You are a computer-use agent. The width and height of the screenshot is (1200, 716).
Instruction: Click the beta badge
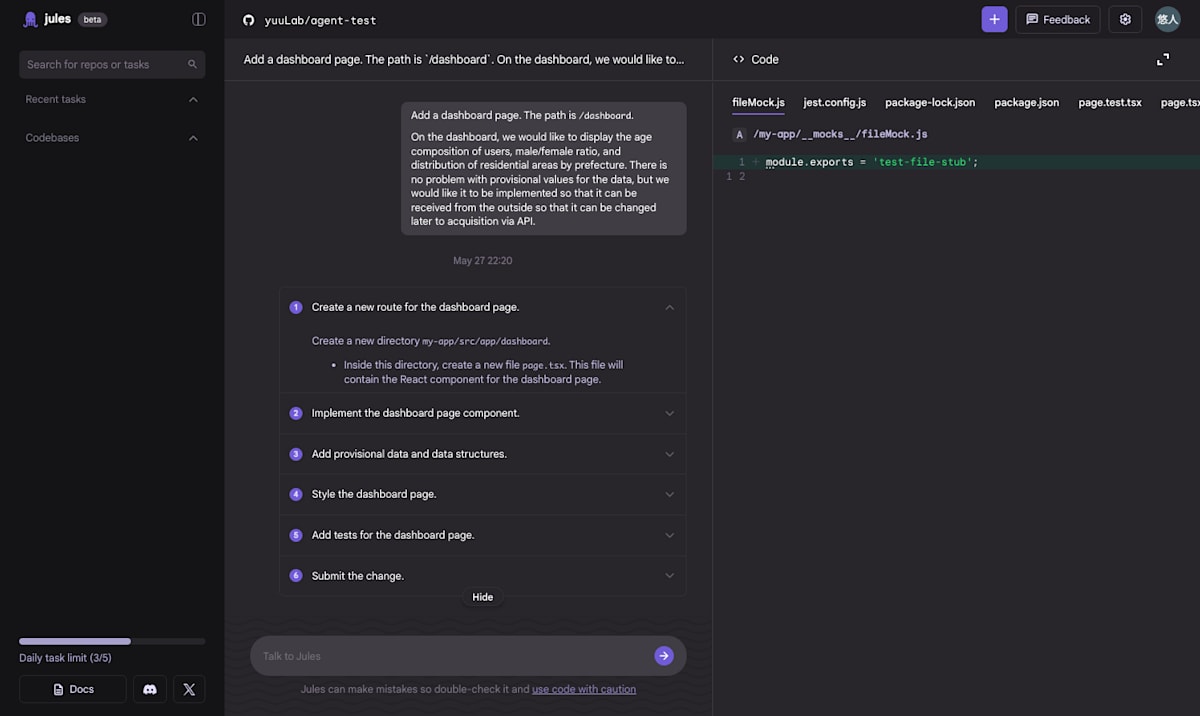pos(92,19)
